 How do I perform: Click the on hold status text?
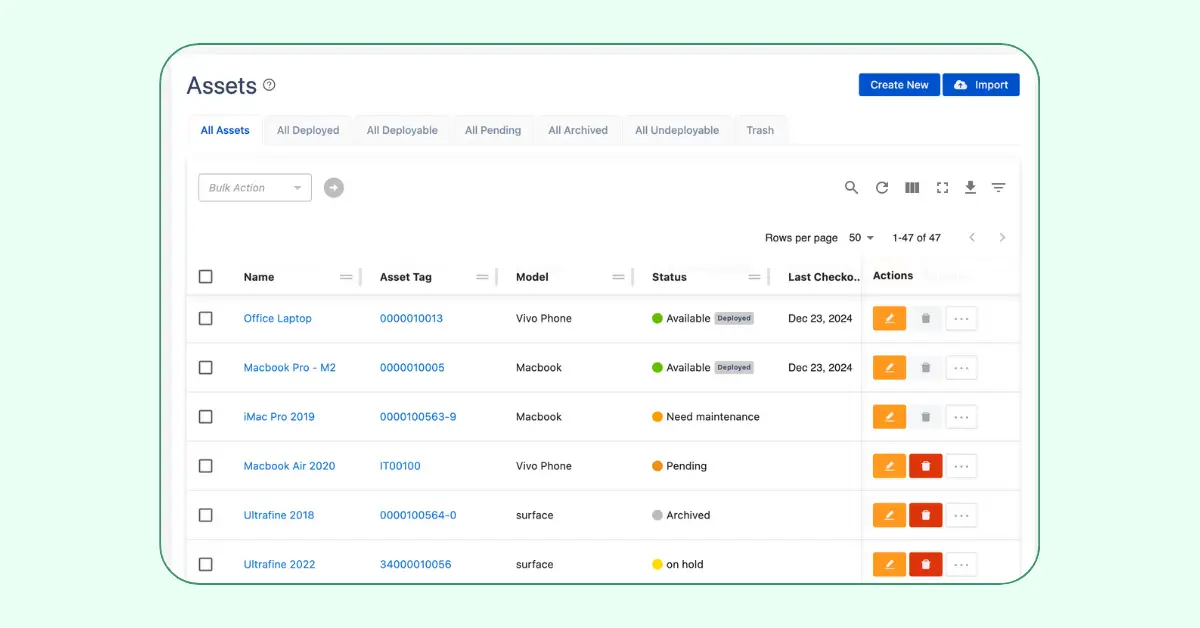(685, 564)
